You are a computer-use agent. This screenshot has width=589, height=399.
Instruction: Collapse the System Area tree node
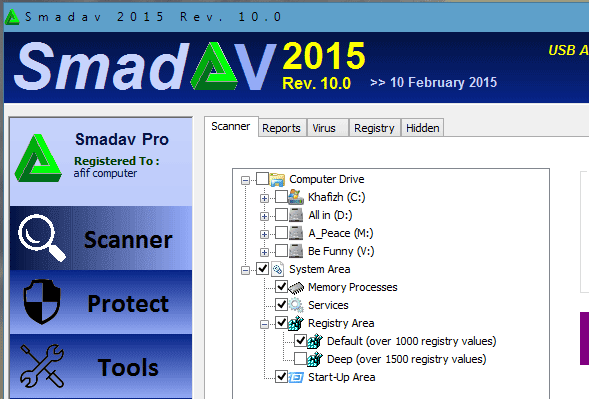(245, 271)
